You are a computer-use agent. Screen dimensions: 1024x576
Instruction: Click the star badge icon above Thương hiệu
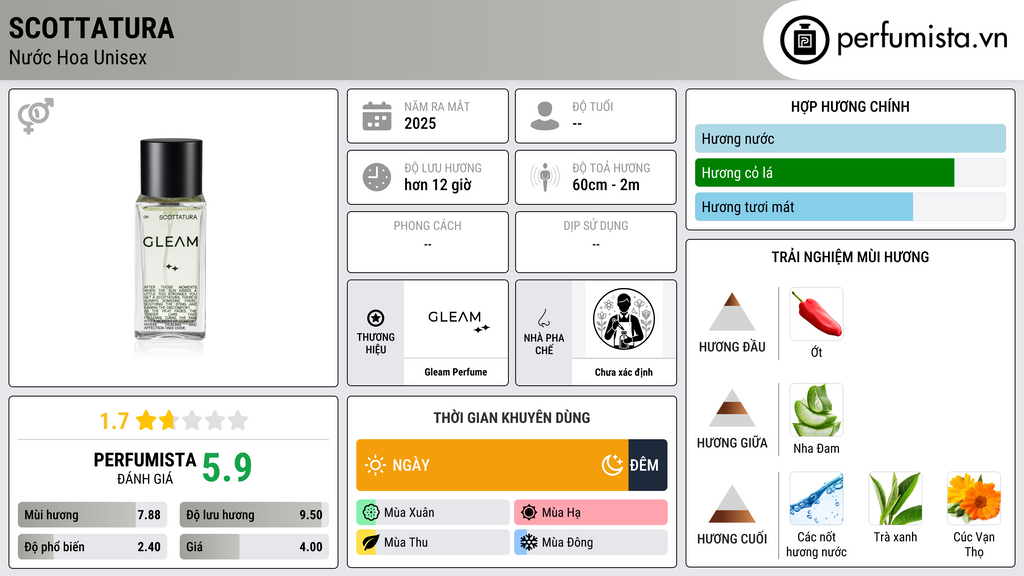[x=376, y=318]
